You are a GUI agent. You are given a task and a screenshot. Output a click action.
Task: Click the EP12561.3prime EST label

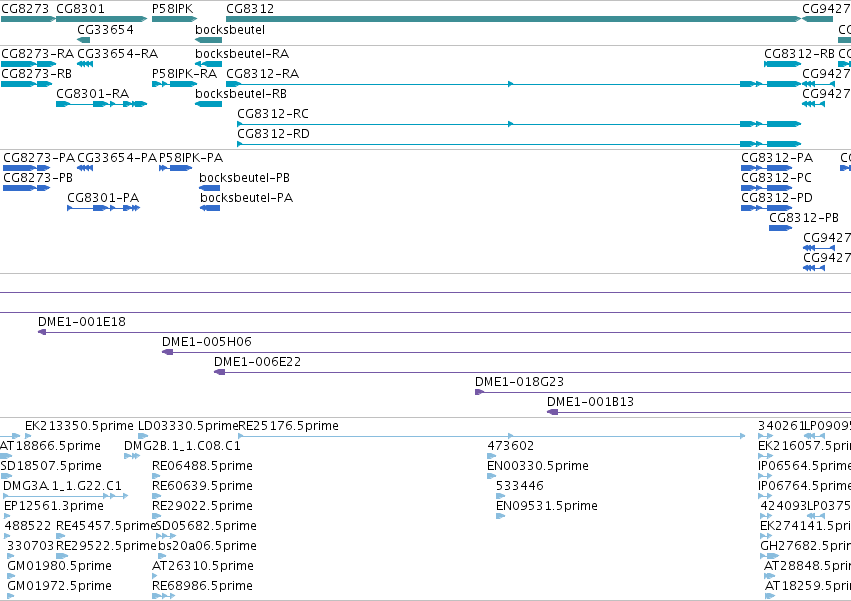pyautogui.click(x=54, y=507)
